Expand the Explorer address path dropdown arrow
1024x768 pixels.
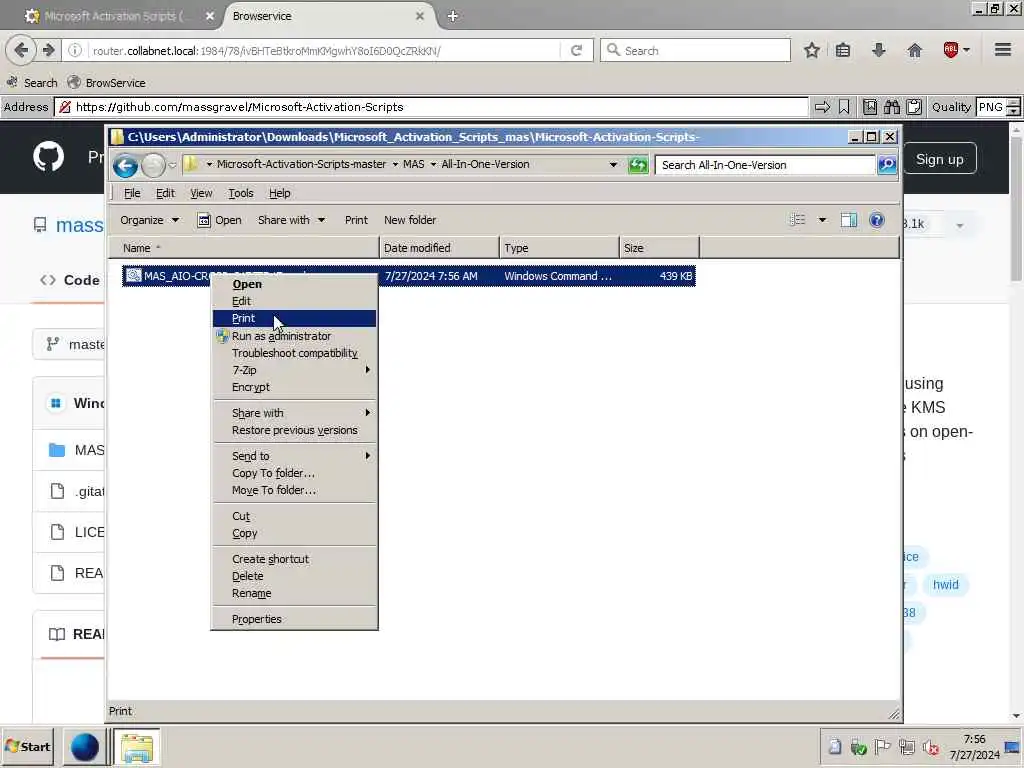613,165
